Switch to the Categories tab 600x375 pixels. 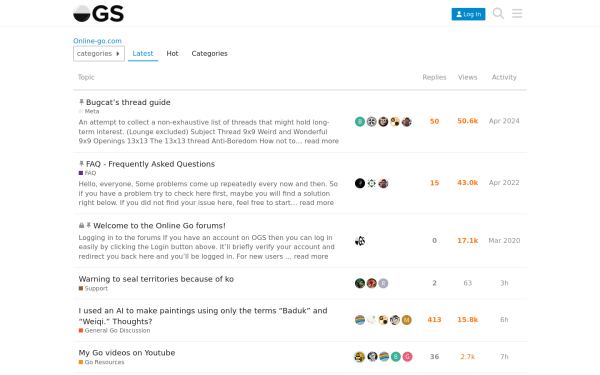209,54
